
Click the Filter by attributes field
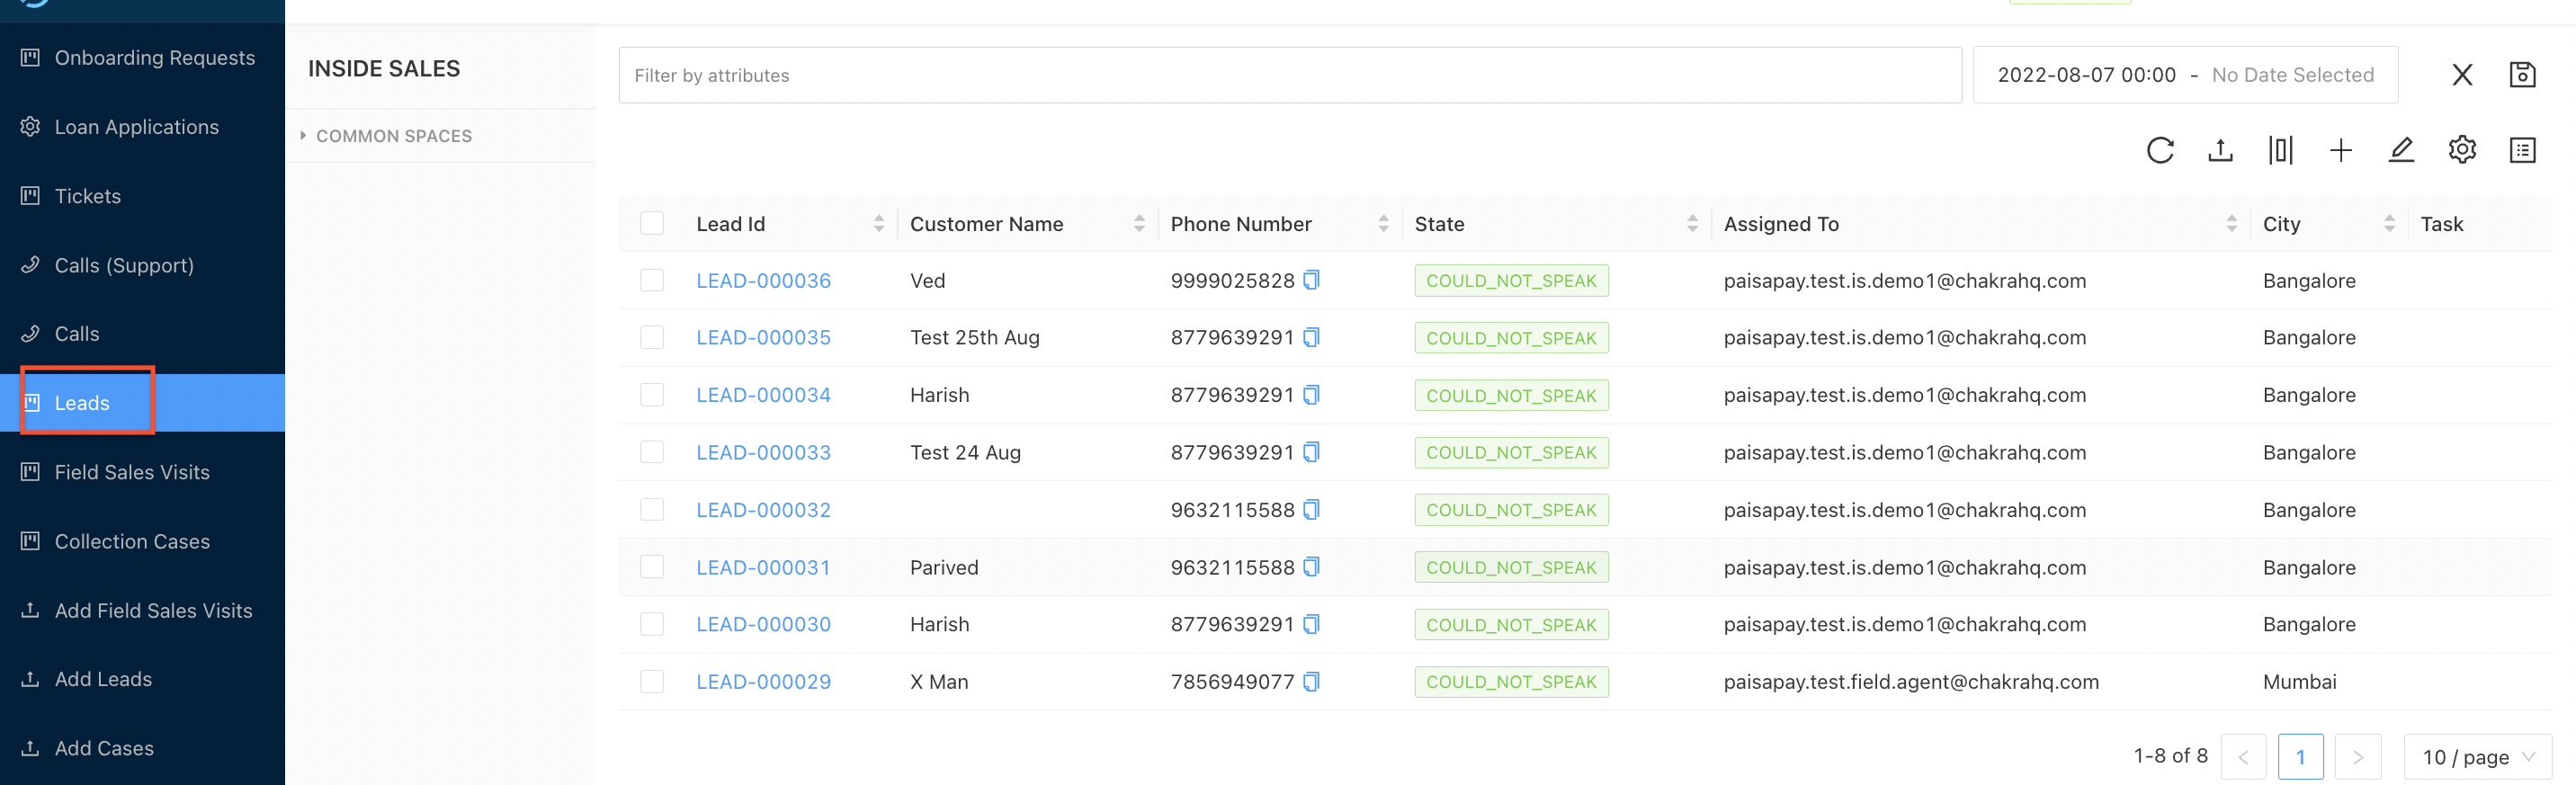point(1289,75)
